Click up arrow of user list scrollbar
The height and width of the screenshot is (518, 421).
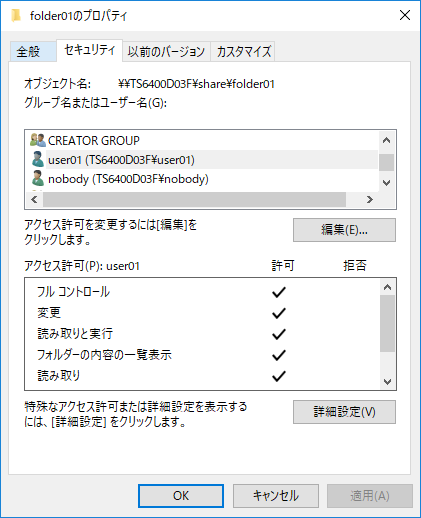[387, 140]
